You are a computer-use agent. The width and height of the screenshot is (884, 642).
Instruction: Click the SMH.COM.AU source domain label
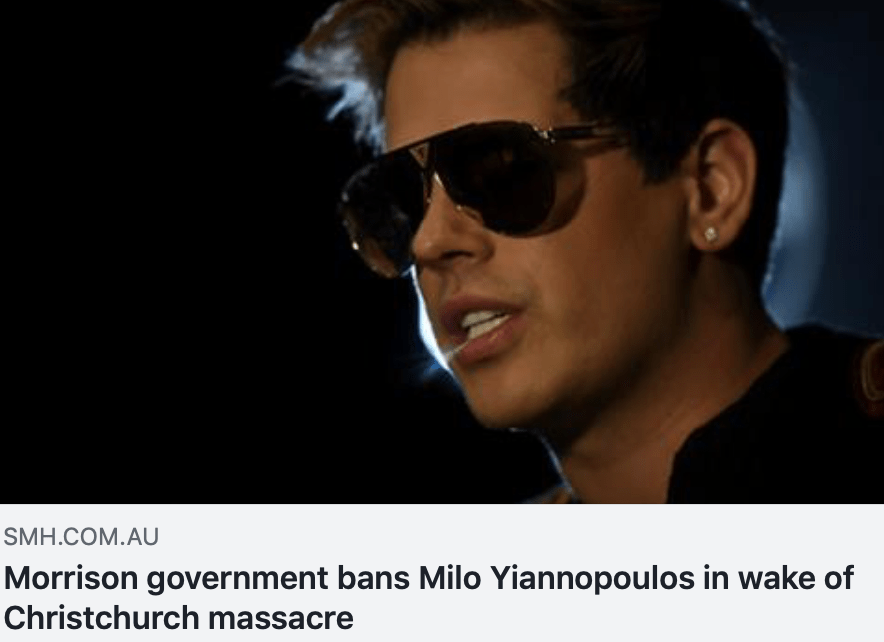coord(81,537)
